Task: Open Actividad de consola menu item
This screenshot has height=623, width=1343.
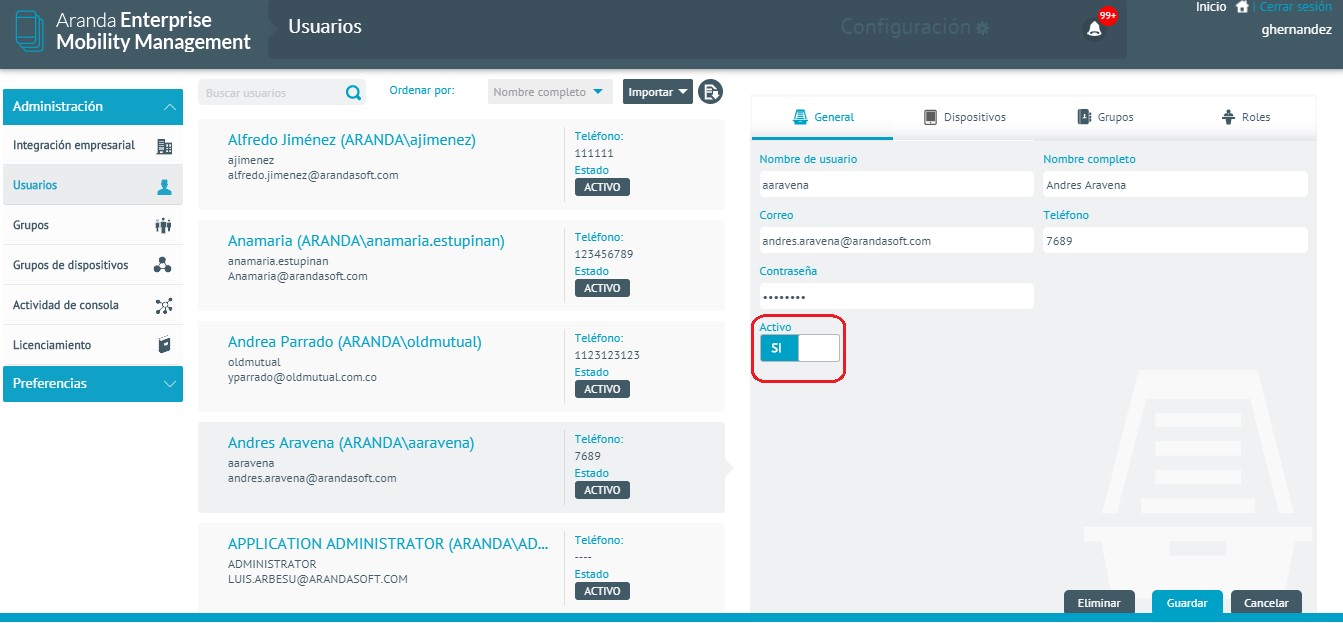Action: [93, 305]
